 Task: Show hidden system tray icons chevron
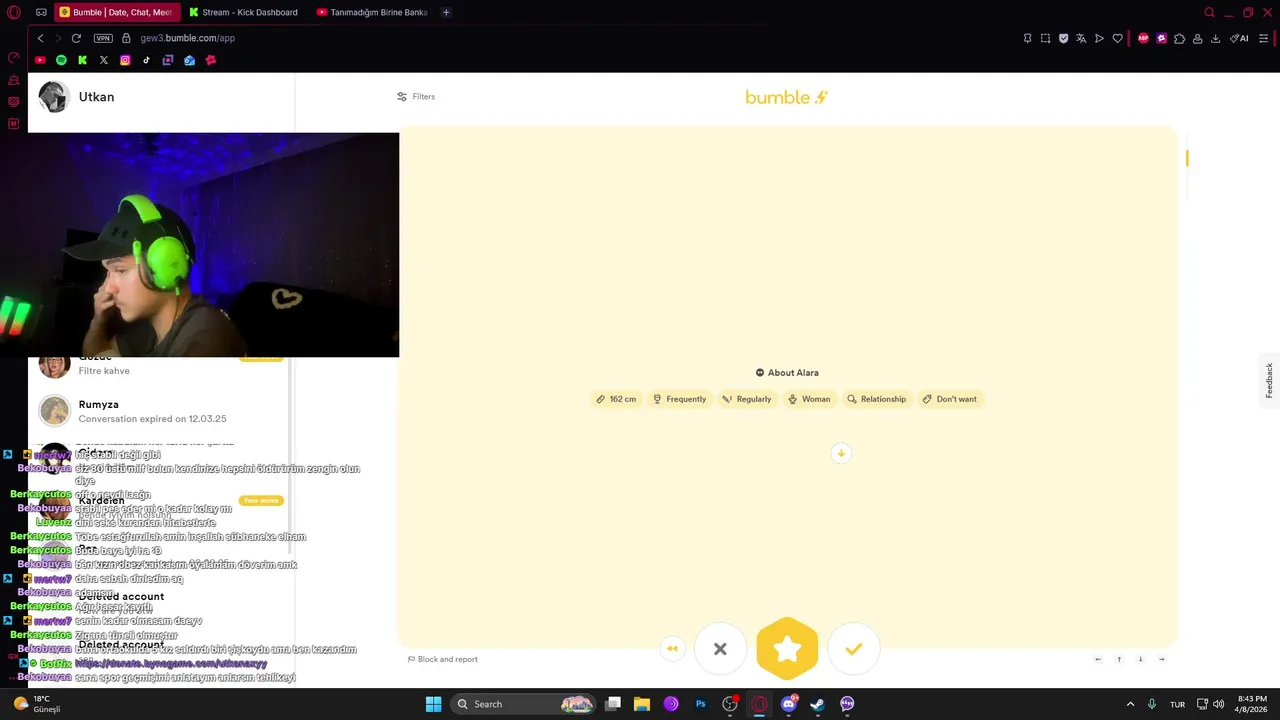click(1130, 704)
